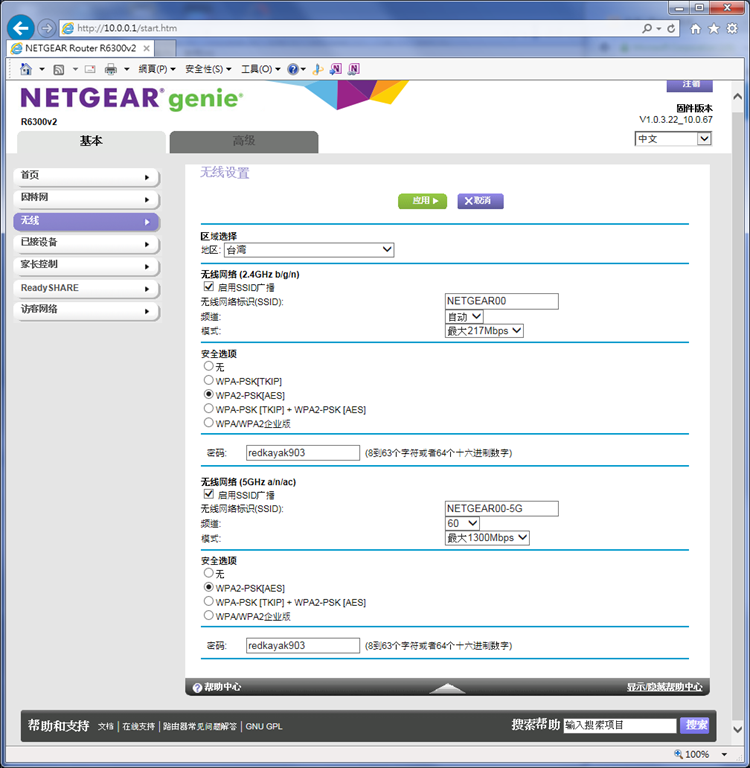Screen dimensions: 750x768
Task: Open the 因特网 sidebar item
Action: pyautogui.click(x=86, y=198)
